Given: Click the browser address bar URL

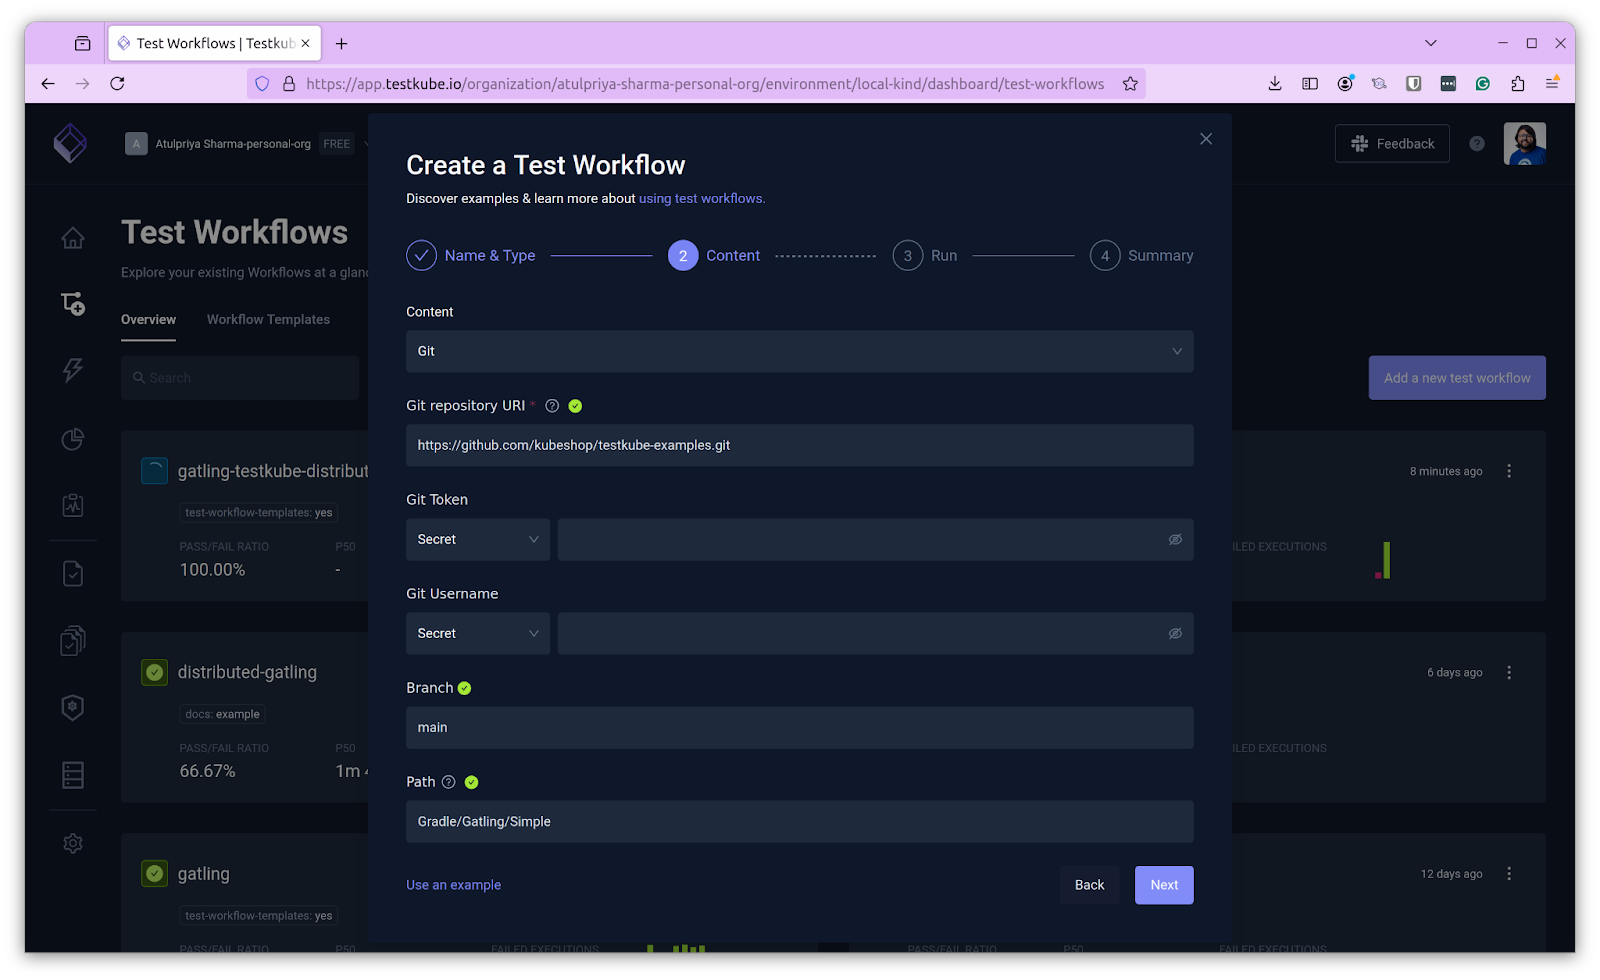Looking at the screenshot, I should point(705,84).
